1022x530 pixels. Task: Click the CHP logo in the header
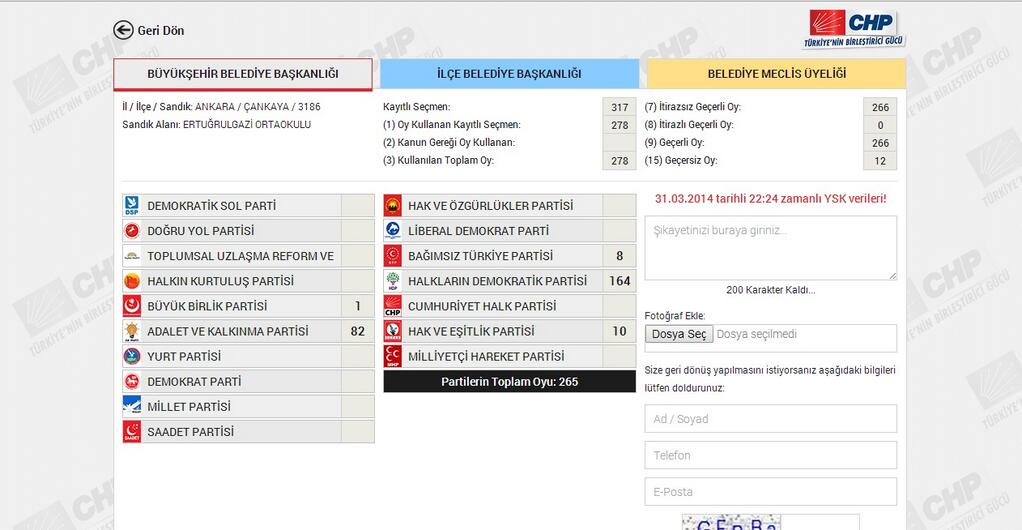(x=854, y=29)
